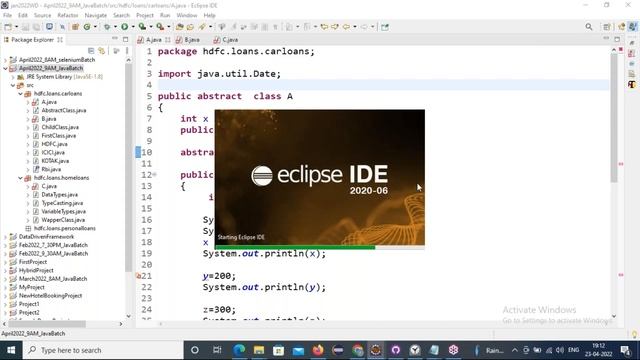Click the Search pencil toolbar icon

point(202,27)
